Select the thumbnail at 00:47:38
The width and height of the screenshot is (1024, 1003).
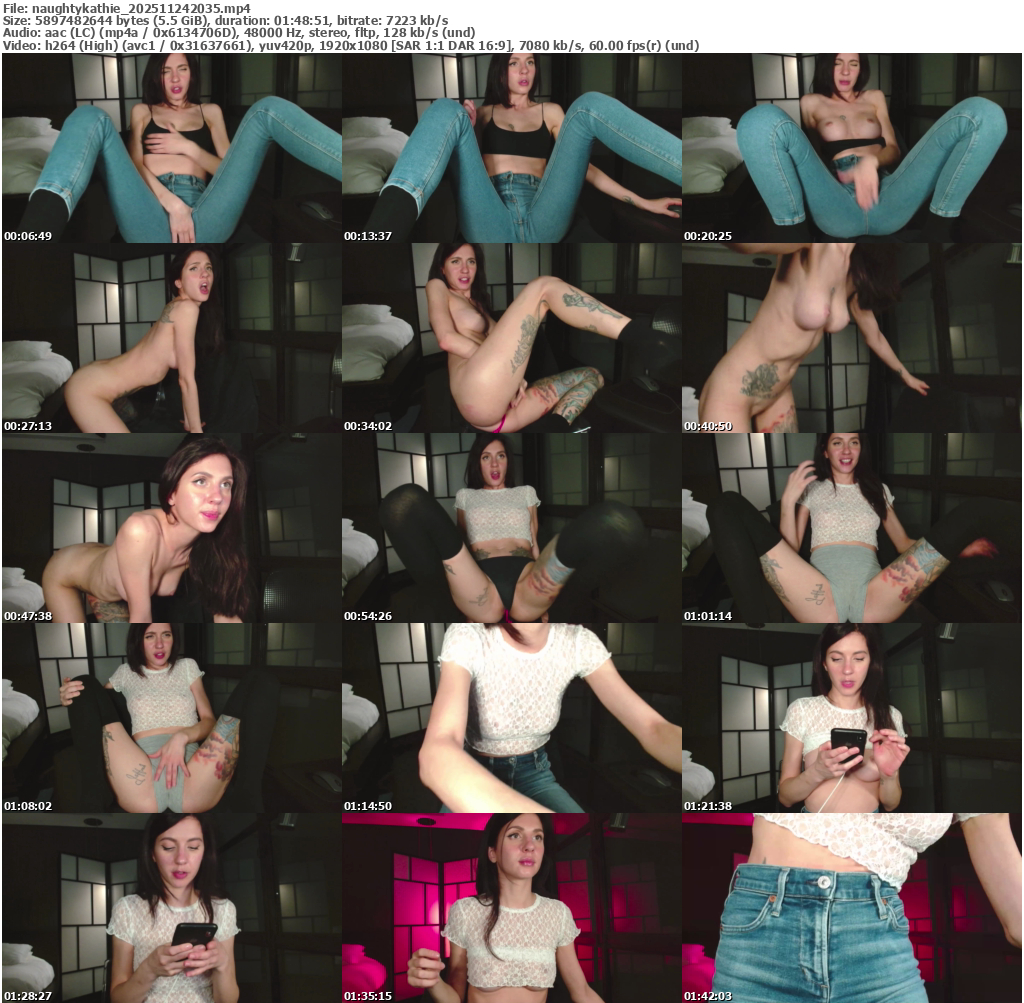click(x=171, y=528)
